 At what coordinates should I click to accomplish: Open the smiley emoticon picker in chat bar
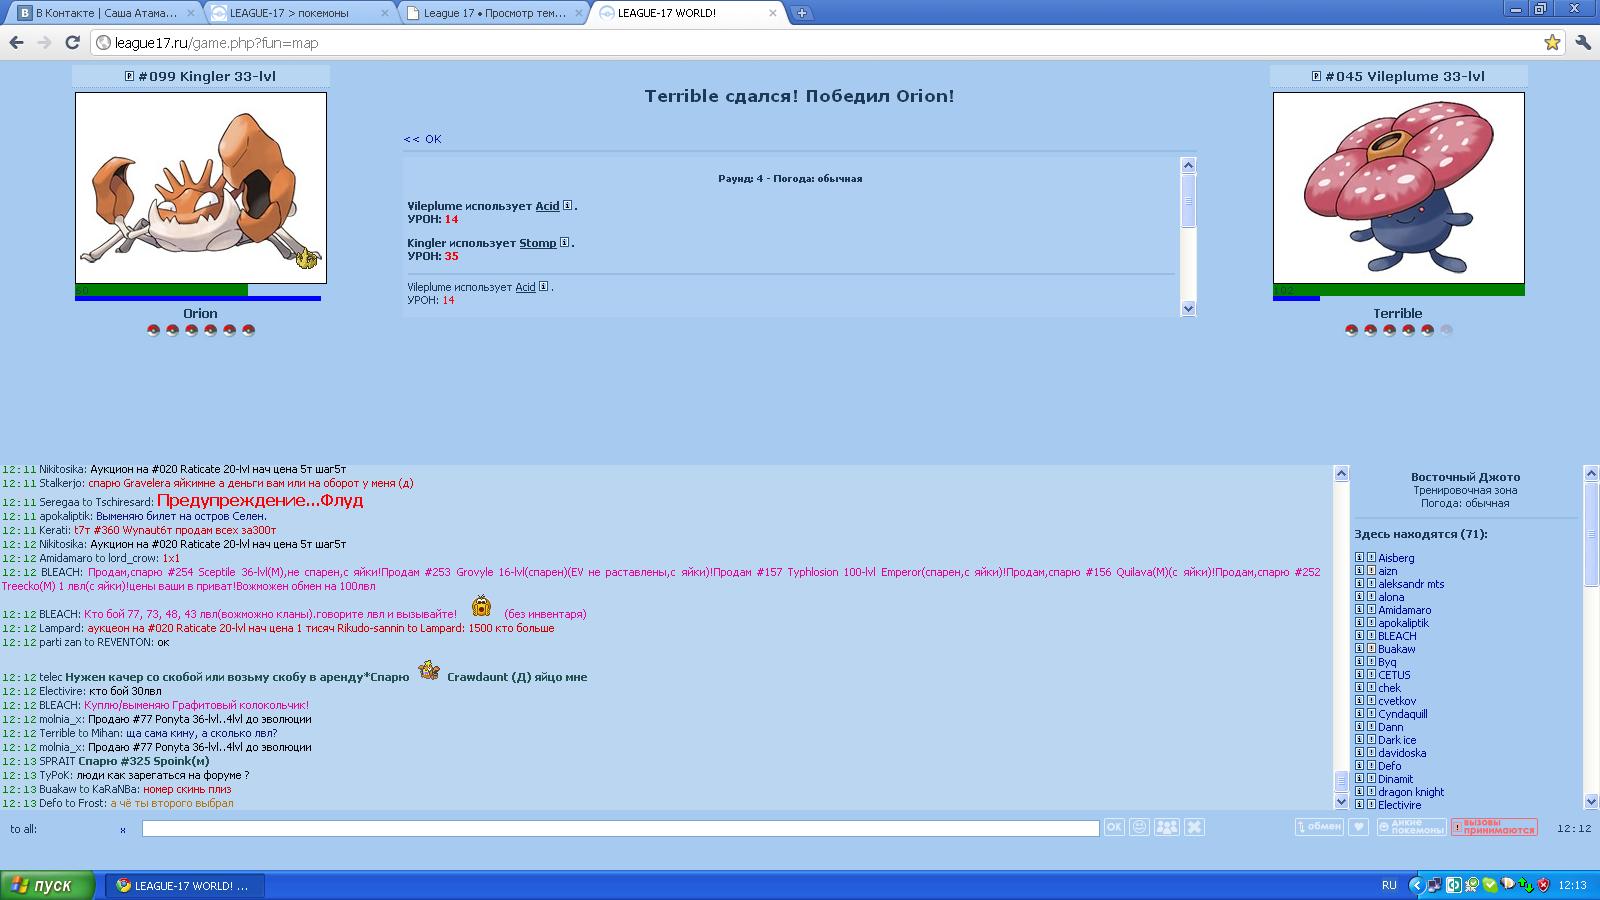(1139, 827)
